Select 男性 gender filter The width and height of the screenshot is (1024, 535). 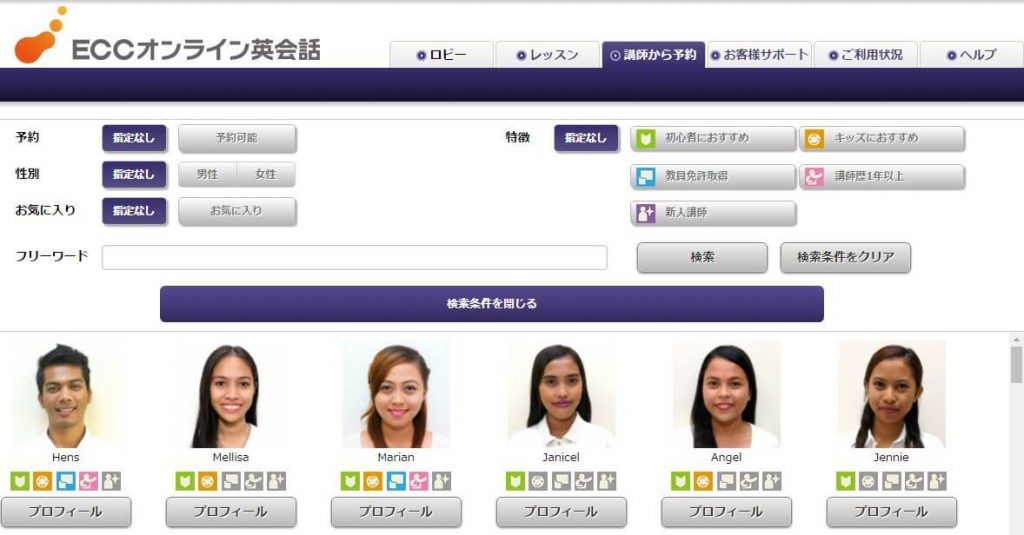coord(207,174)
